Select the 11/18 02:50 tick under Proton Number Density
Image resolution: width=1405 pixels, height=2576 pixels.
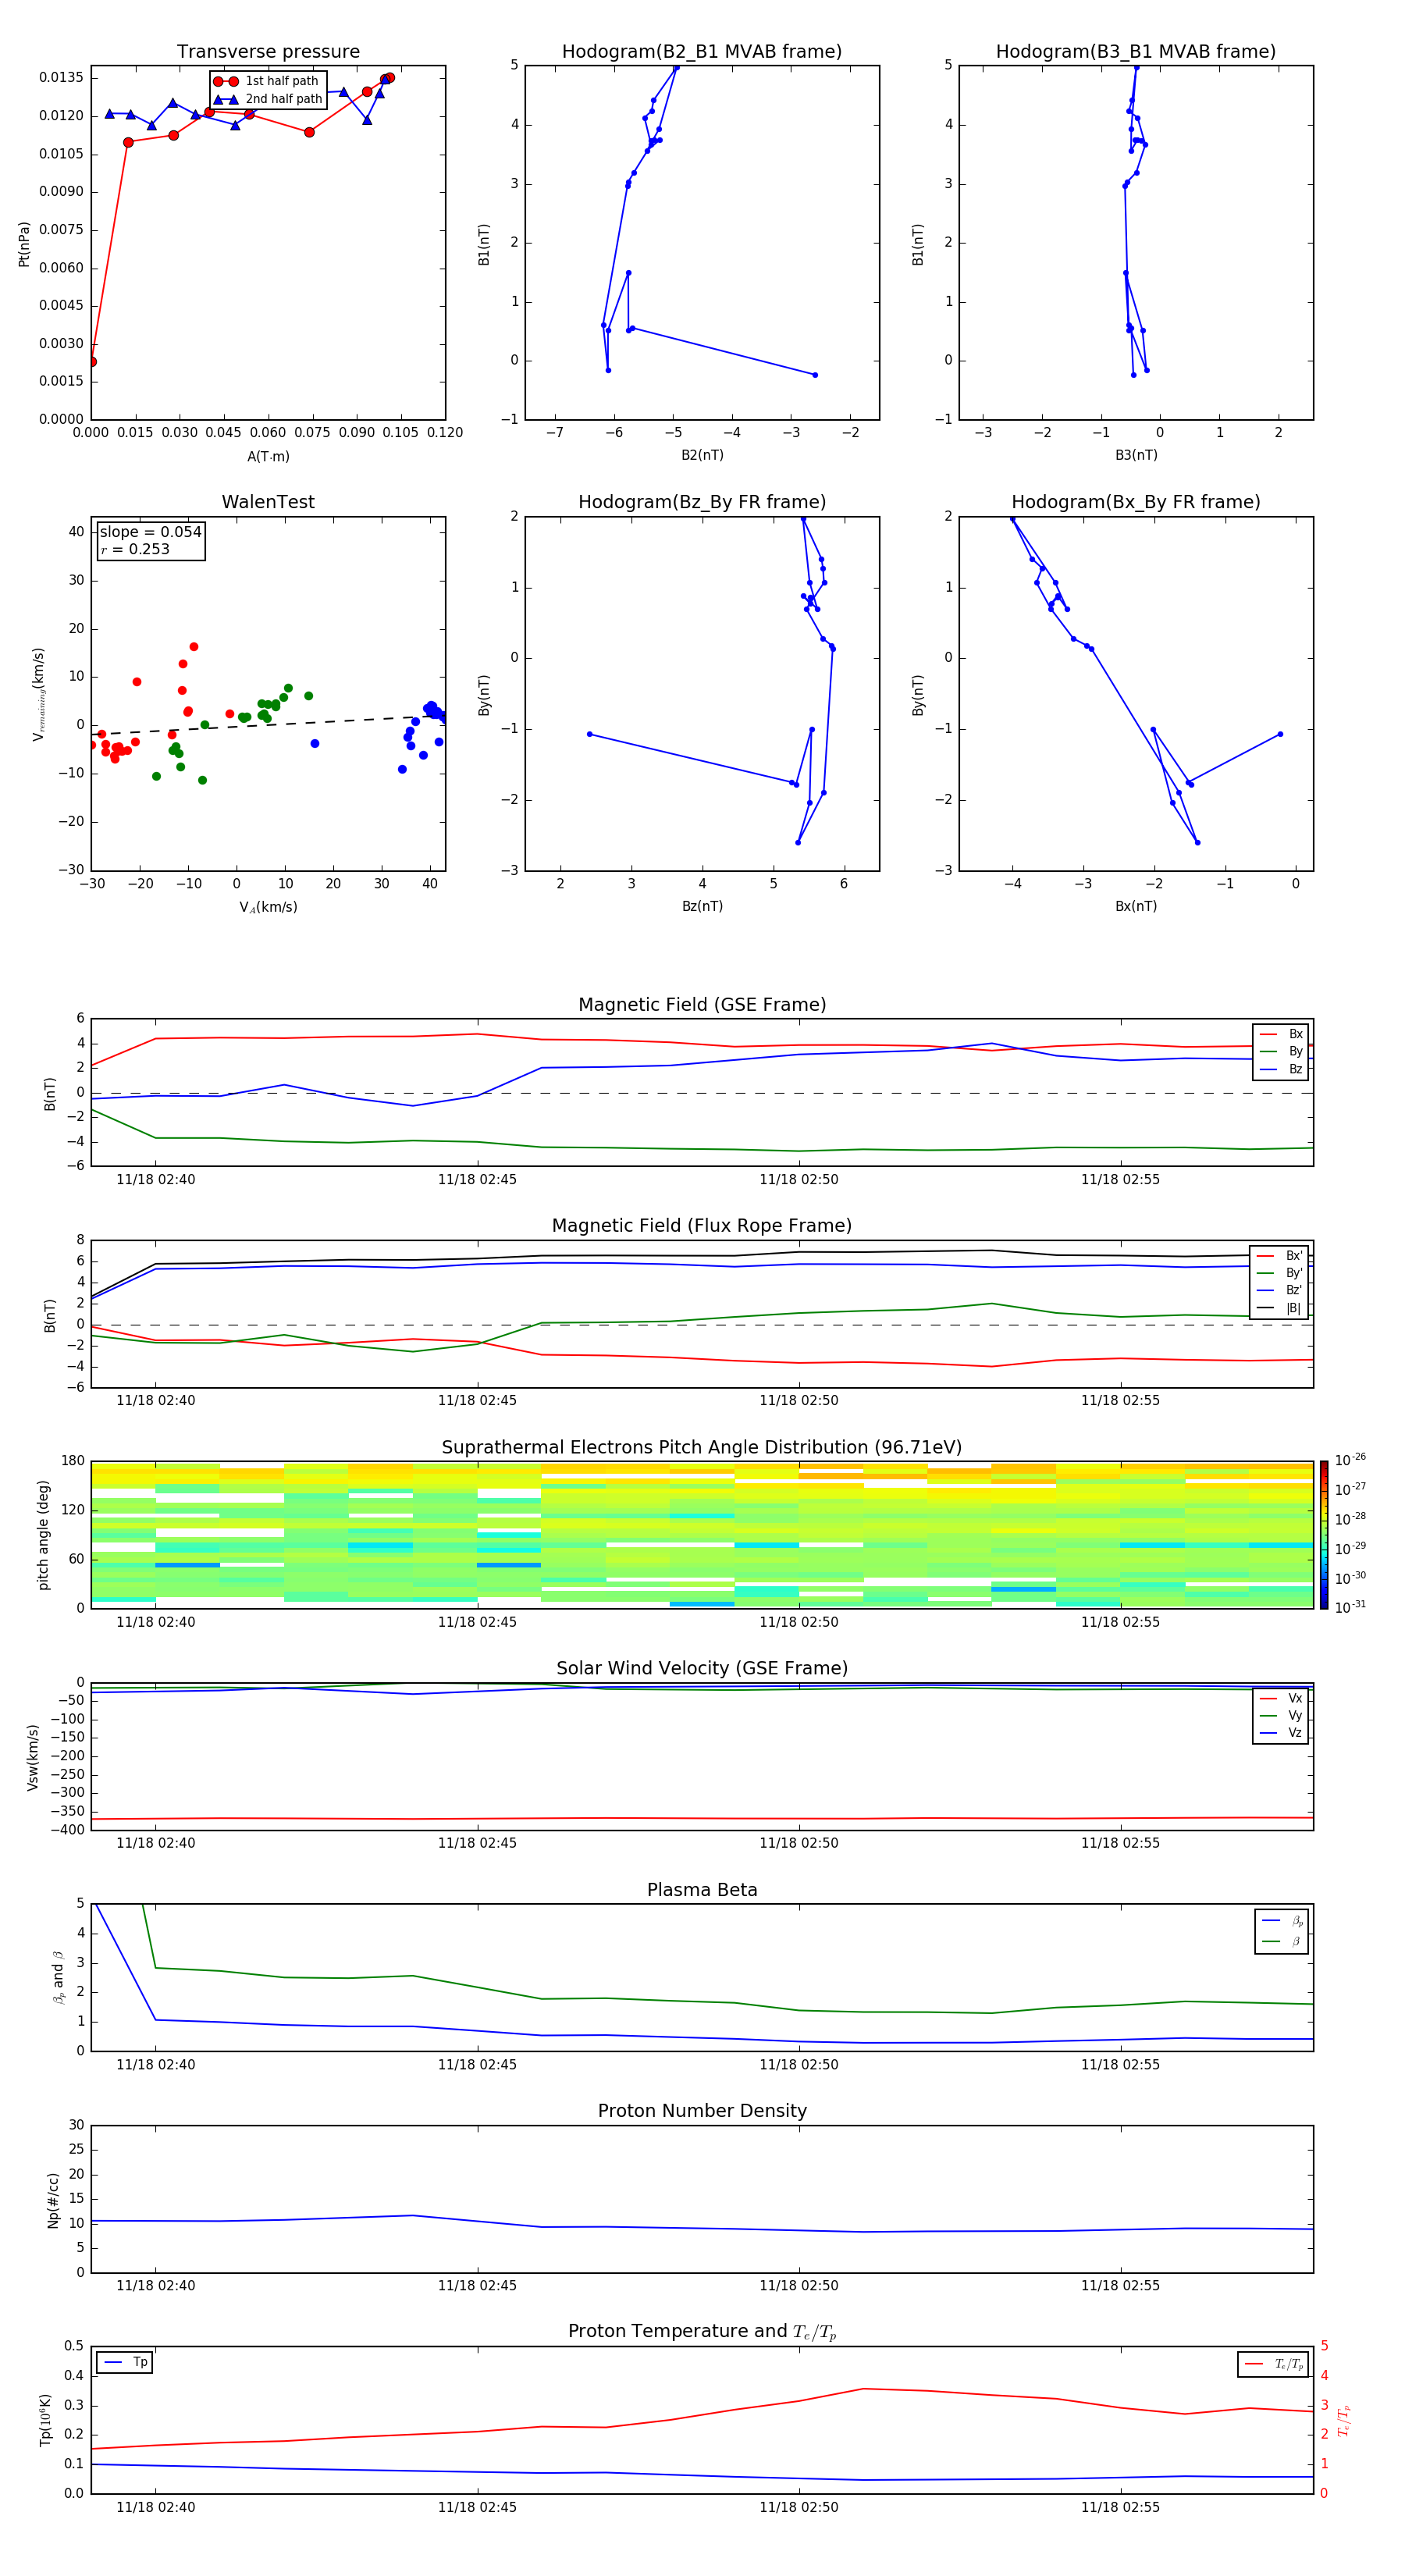click(799, 2285)
